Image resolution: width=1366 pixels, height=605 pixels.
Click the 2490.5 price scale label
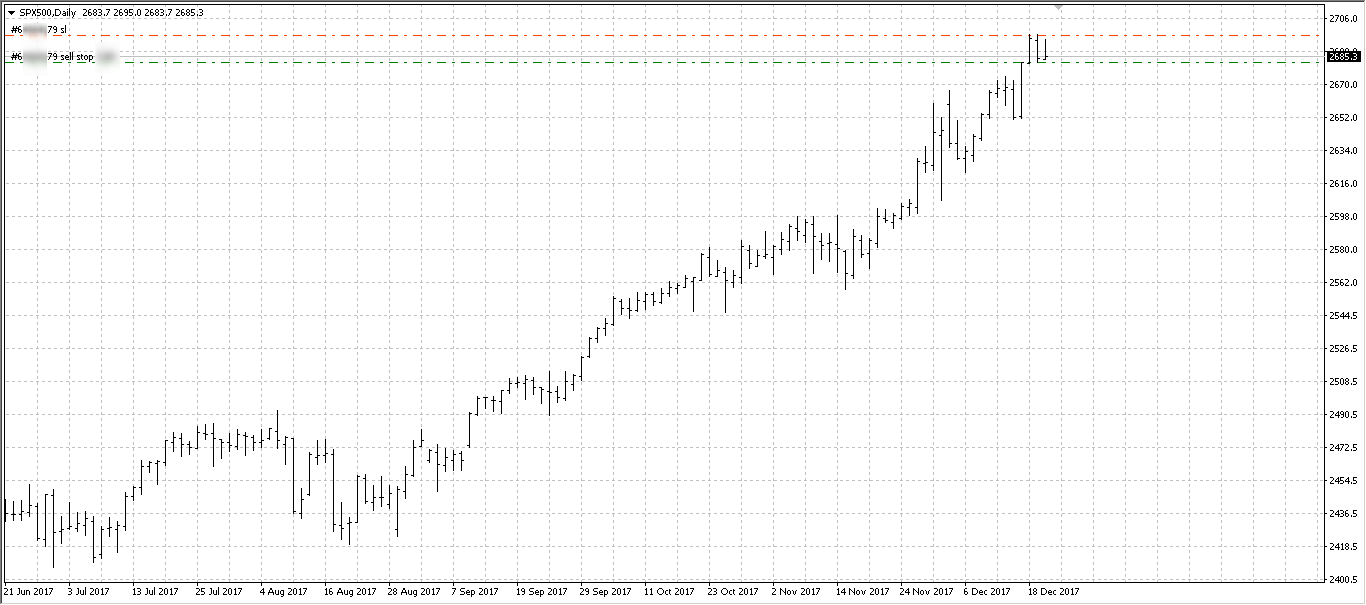[1342, 415]
